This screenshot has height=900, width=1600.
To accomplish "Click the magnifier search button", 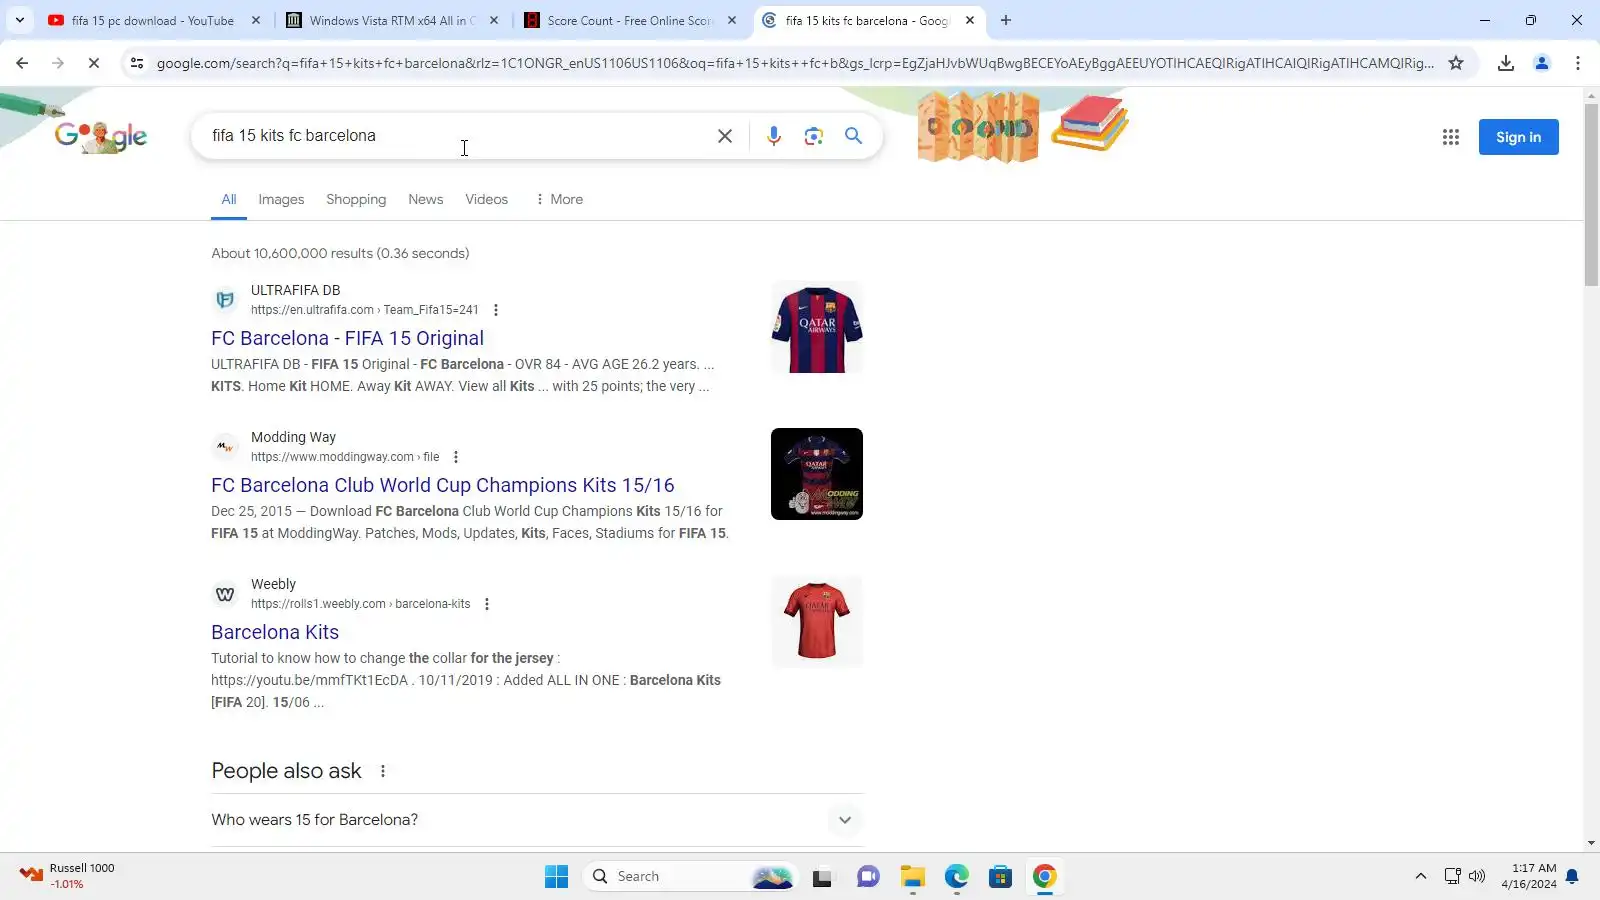I will 853,136.
